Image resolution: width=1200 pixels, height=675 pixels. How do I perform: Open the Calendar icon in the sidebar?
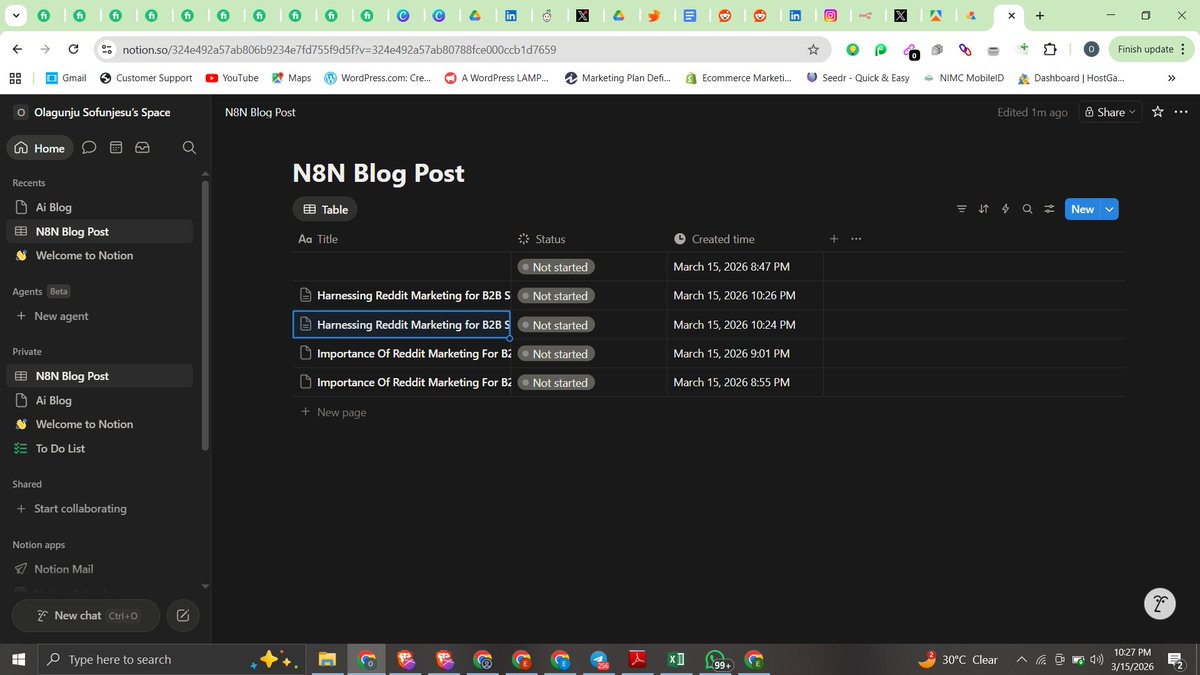tap(115, 147)
